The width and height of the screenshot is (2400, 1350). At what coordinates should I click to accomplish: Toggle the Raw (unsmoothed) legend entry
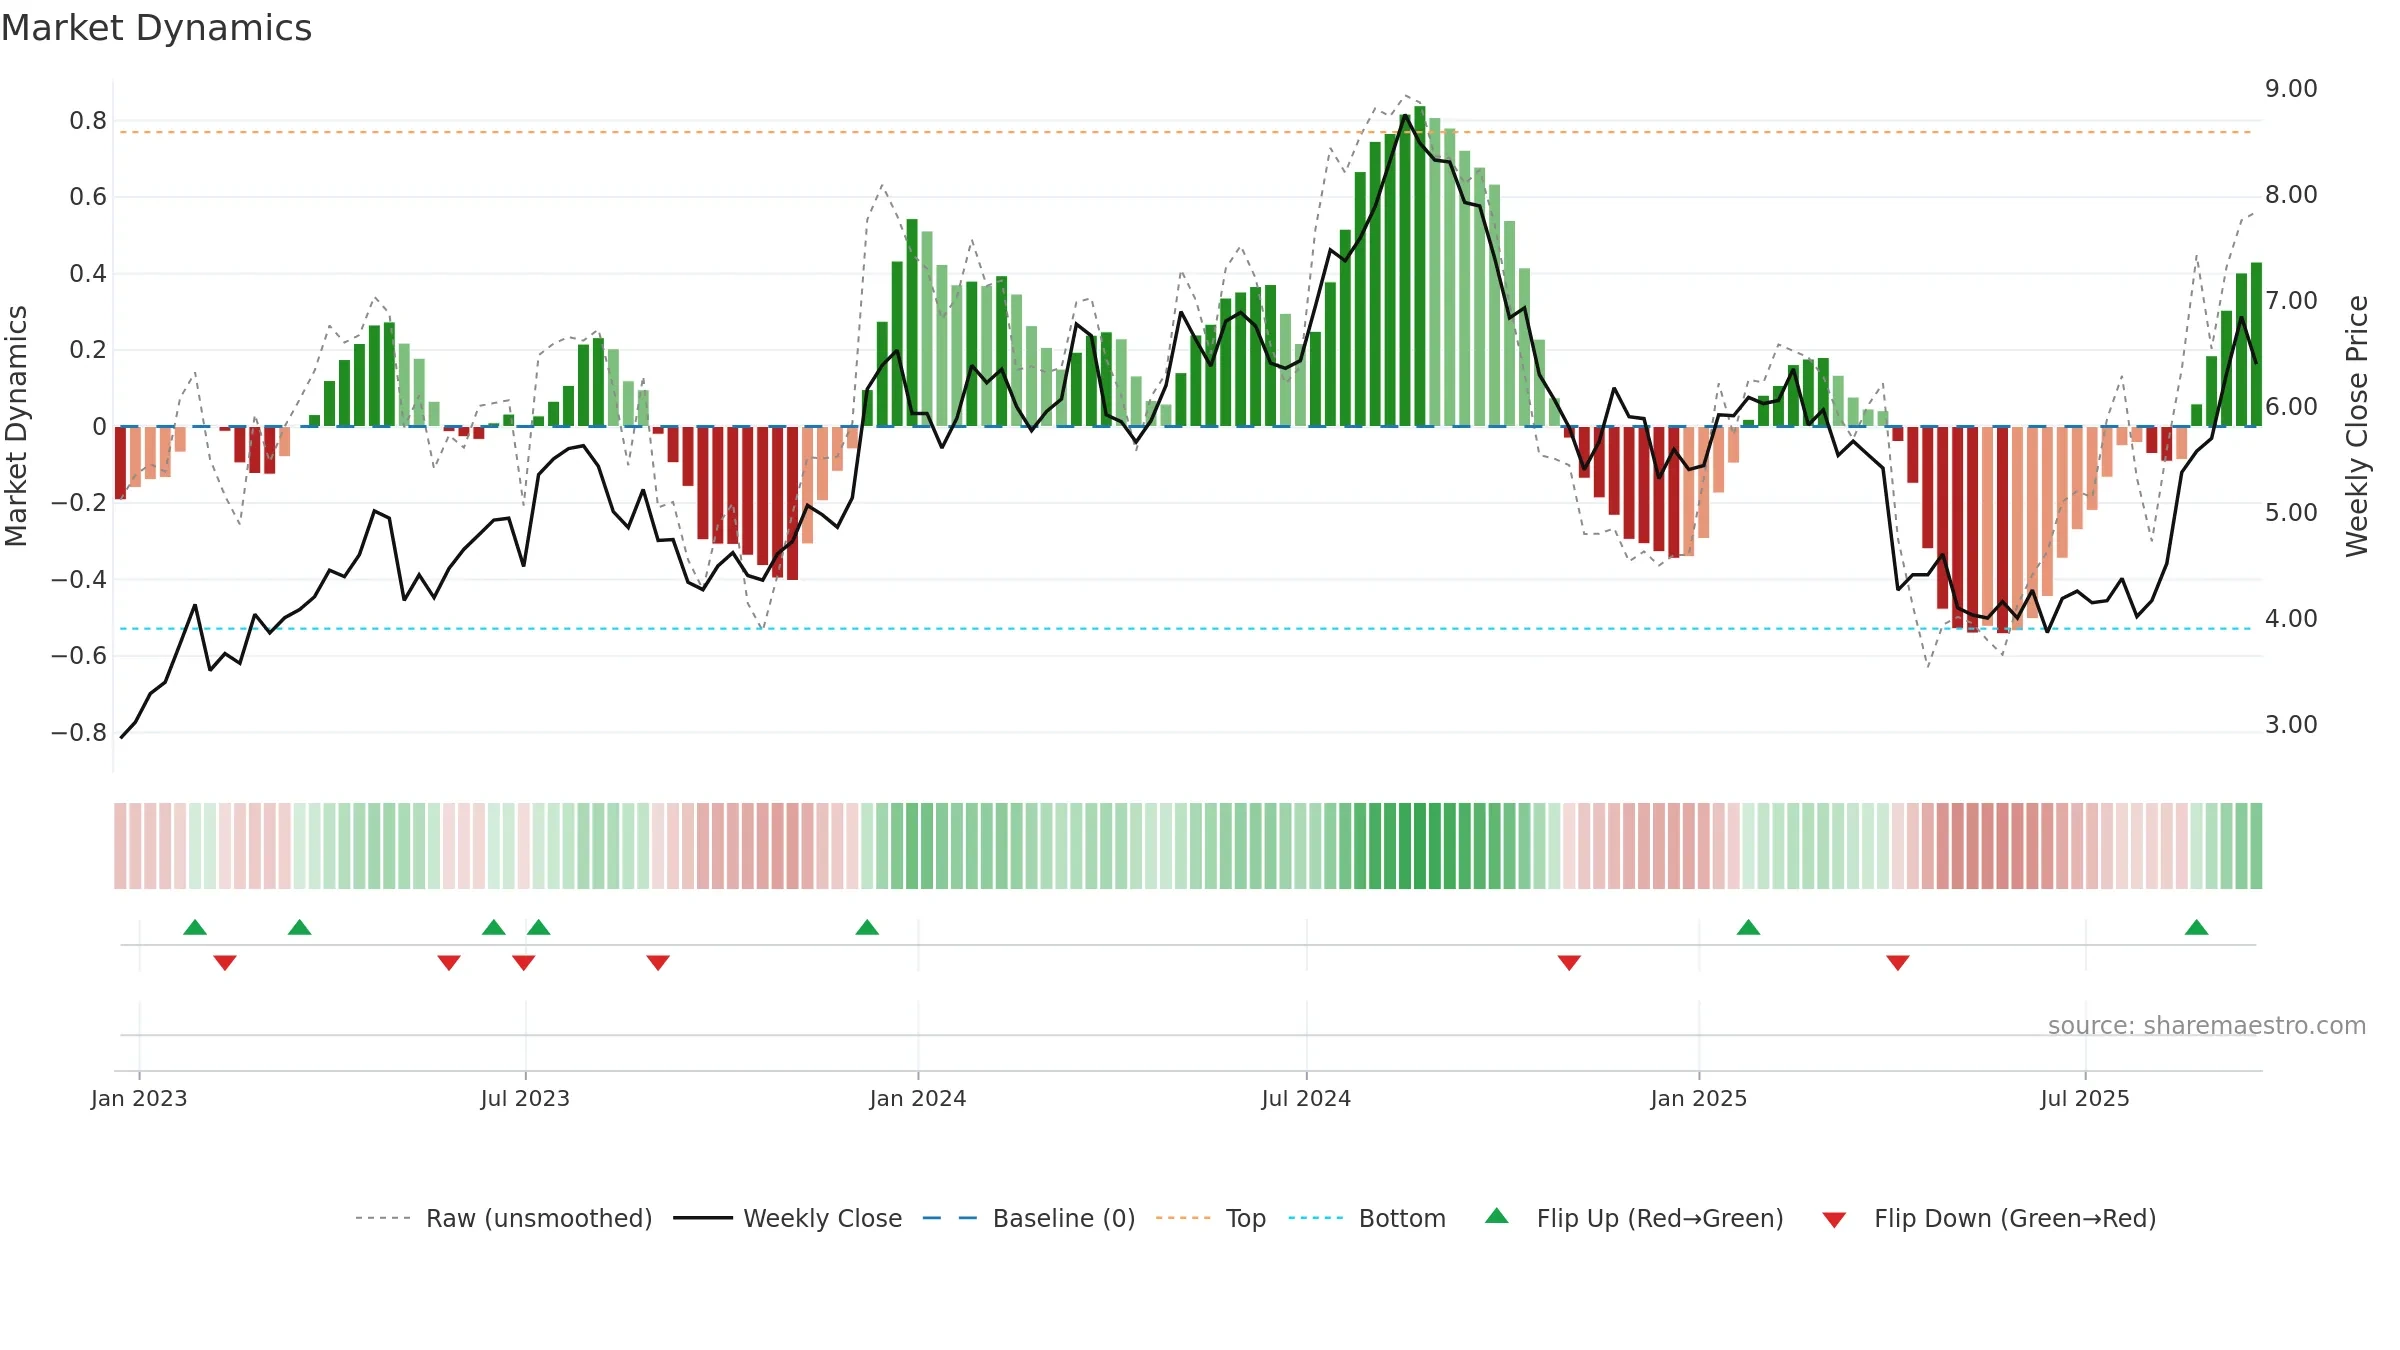pyautogui.click(x=504, y=1218)
